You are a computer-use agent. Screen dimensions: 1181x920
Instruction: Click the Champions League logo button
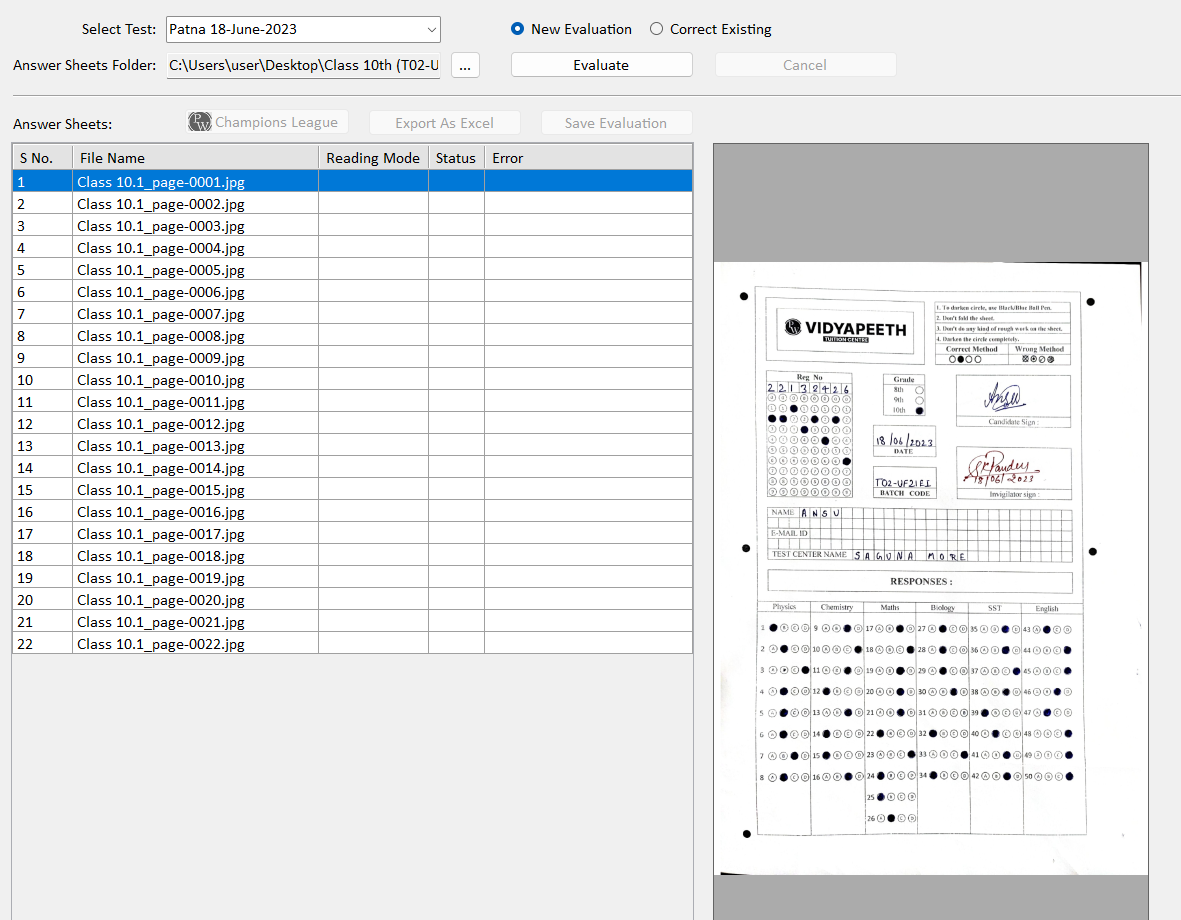267,122
